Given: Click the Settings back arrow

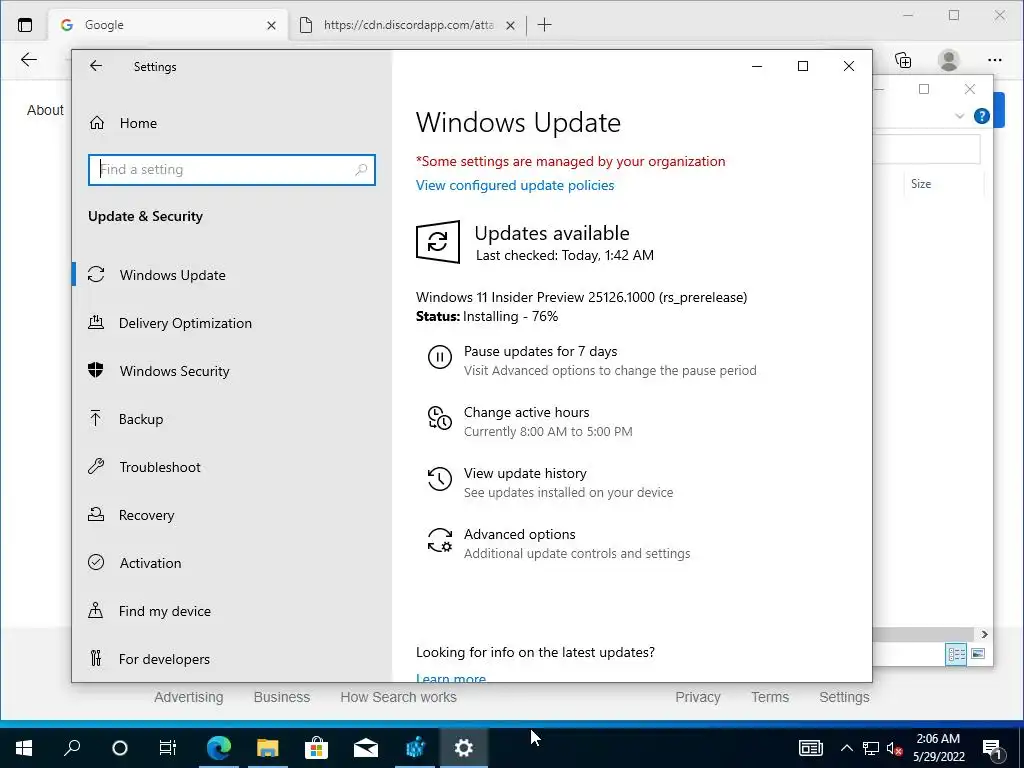Looking at the screenshot, I should click(96, 66).
